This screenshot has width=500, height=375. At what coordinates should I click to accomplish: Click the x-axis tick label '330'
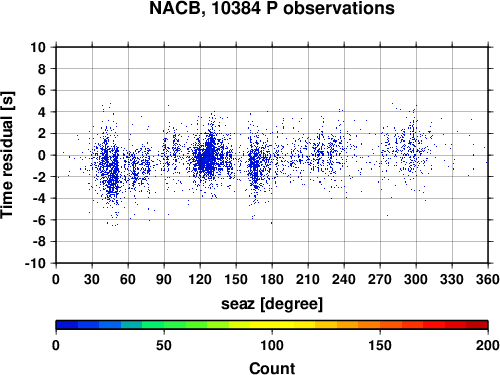(x=452, y=279)
